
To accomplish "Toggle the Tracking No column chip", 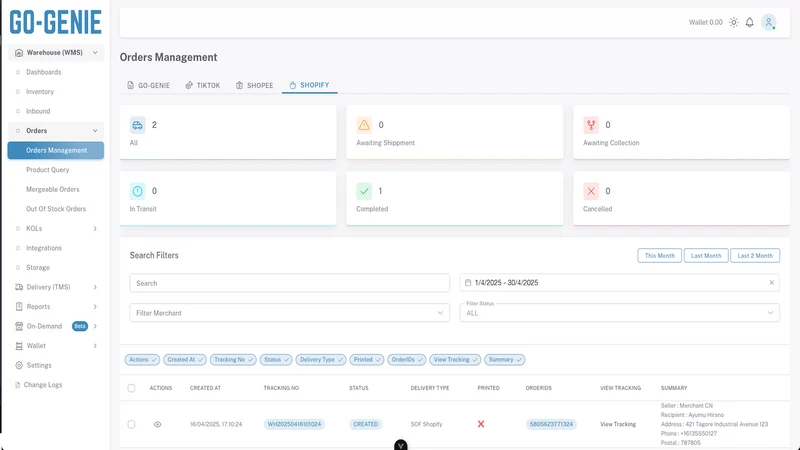I will tap(233, 360).
